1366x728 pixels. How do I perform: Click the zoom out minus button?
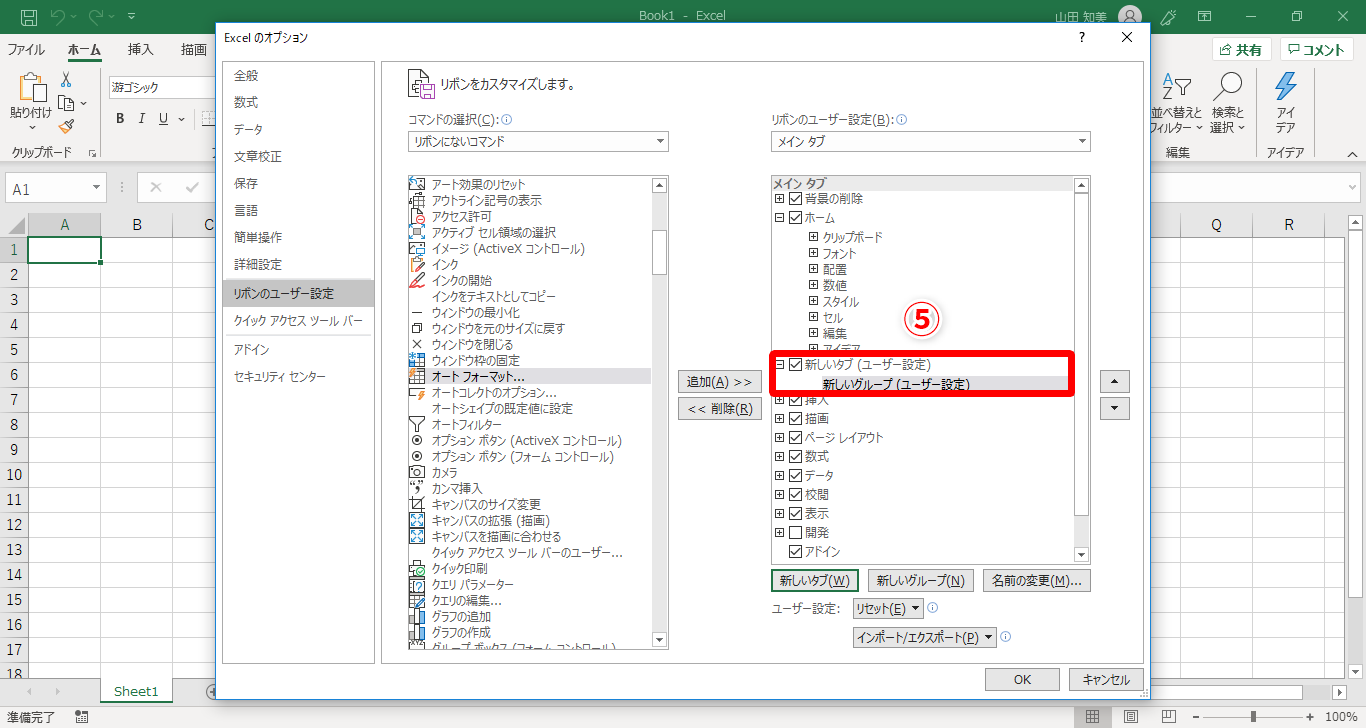click(1197, 717)
